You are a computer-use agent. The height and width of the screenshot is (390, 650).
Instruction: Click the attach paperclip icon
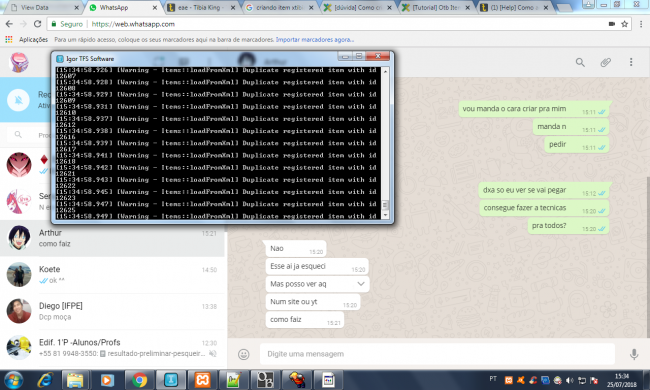[x=606, y=63]
